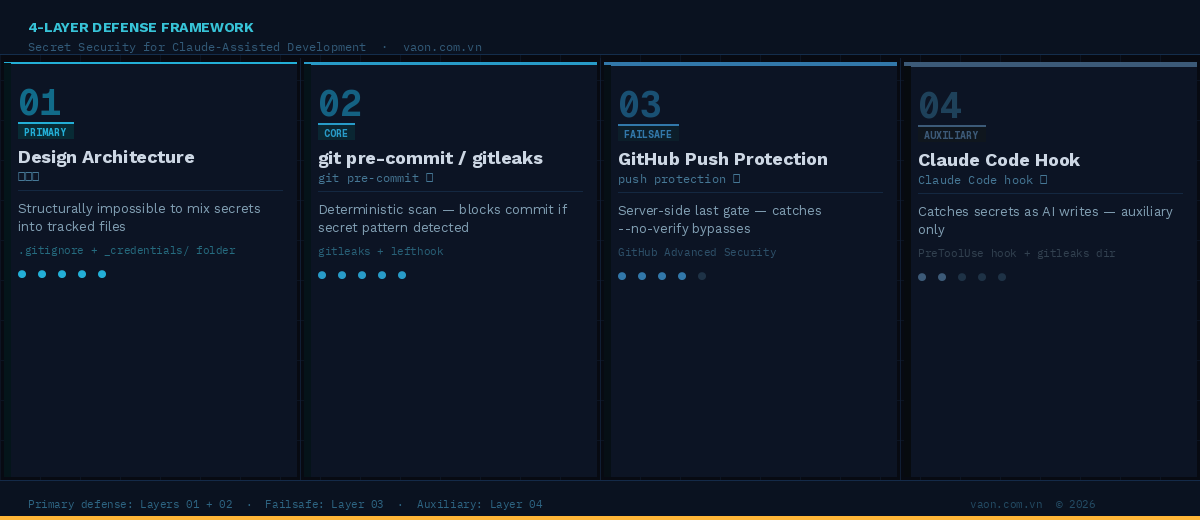Select the AUXILIARY badge

(952, 135)
